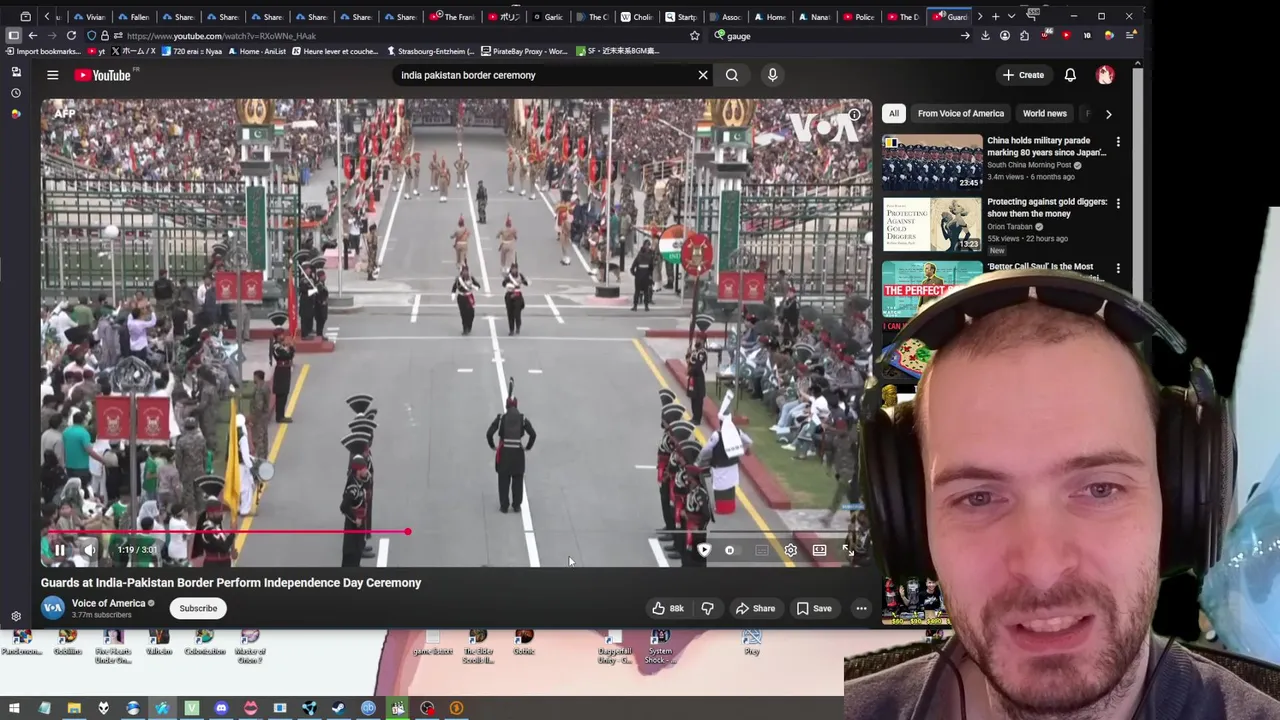Open YouTube notifications bell
1280x720 pixels.
pos(1070,75)
